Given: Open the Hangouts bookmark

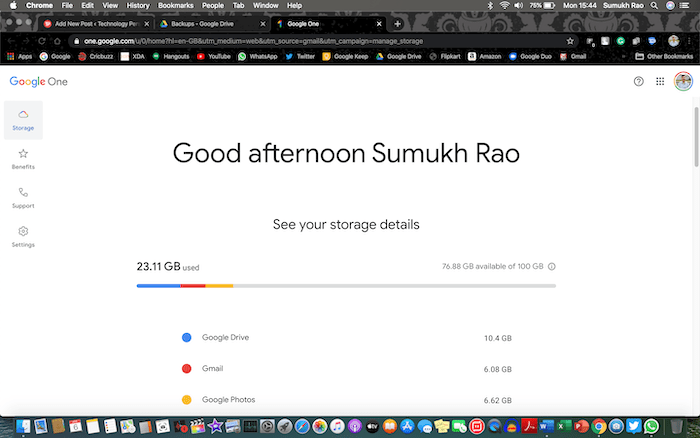Looking at the screenshot, I should (x=171, y=56).
